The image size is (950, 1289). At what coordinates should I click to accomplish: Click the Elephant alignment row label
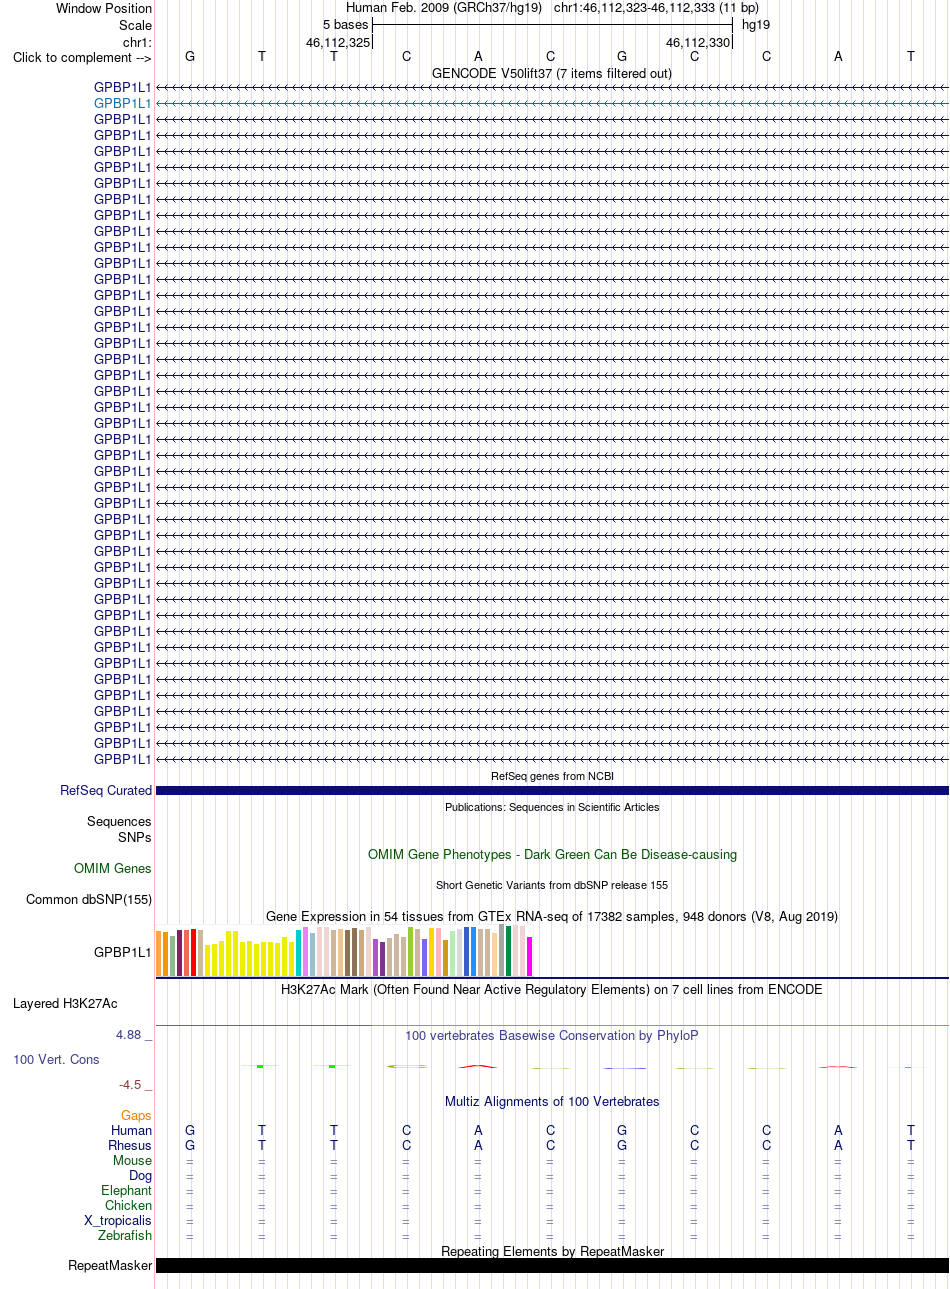click(127, 1191)
